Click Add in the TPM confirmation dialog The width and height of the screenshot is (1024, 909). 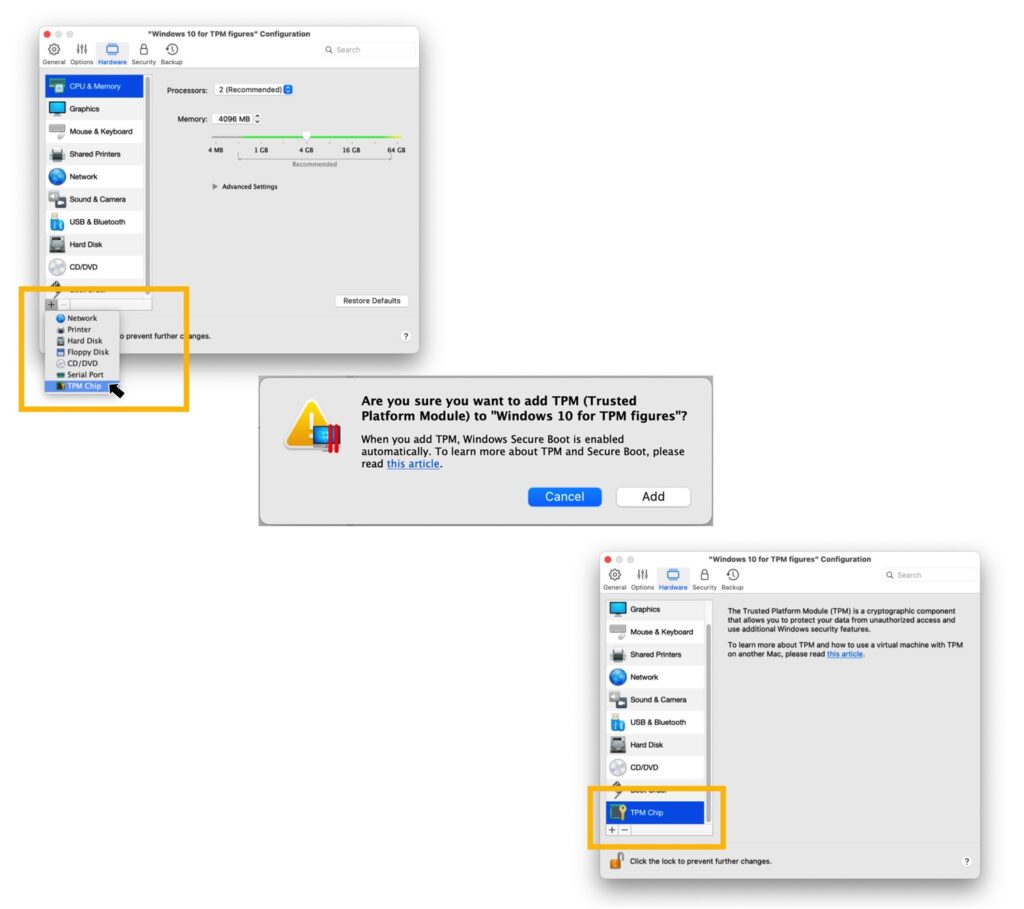tap(653, 497)
